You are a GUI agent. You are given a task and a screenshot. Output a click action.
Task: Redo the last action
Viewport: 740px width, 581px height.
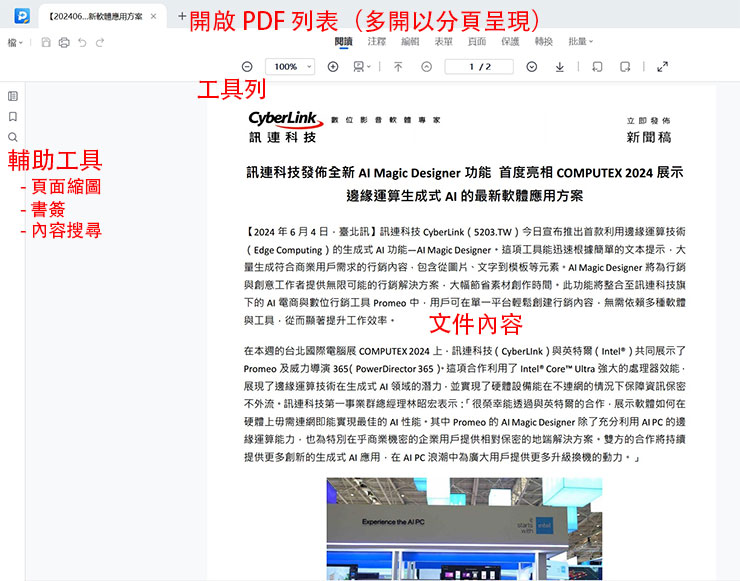[100, 42]
